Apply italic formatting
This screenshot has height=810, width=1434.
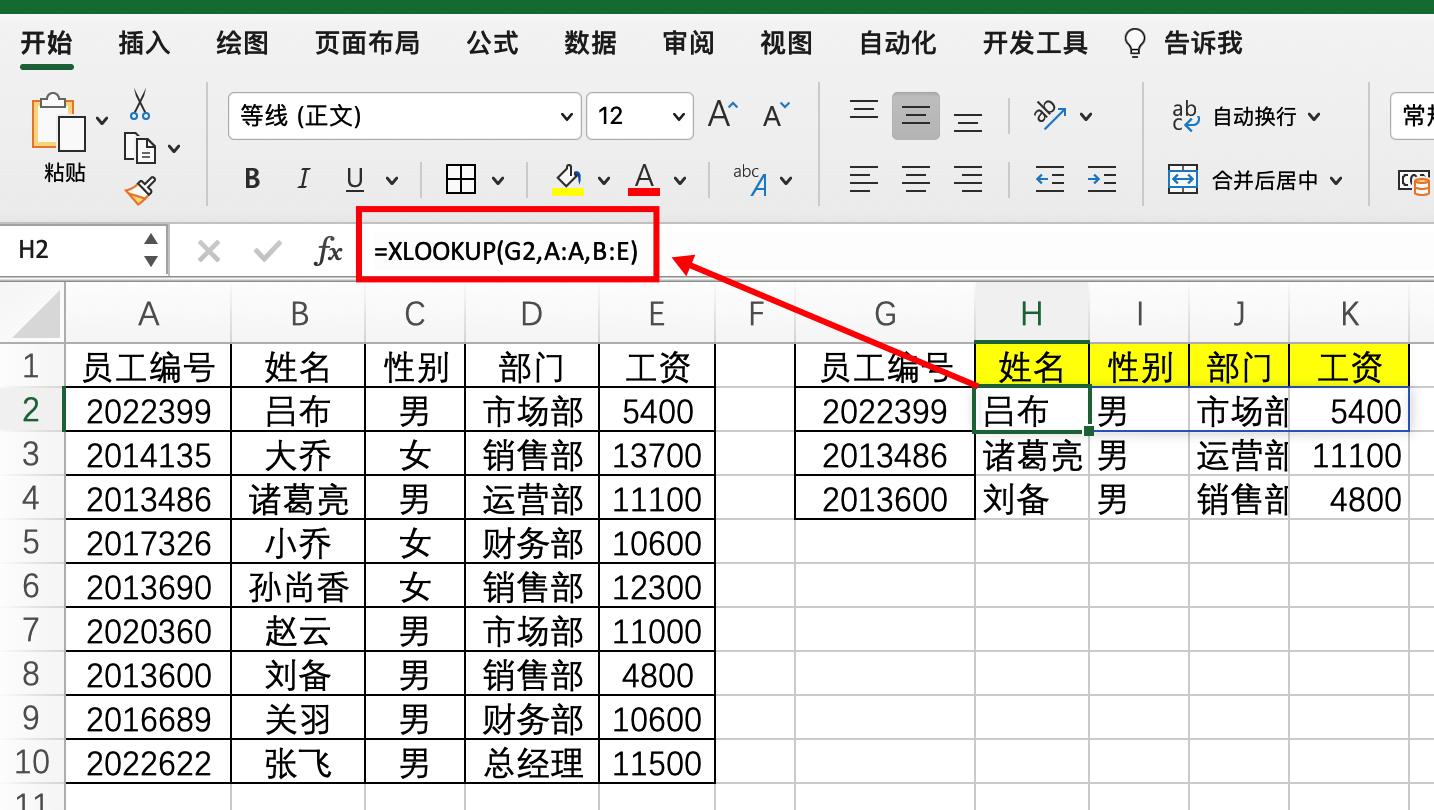pyautogui.click(x=302, y=179)
